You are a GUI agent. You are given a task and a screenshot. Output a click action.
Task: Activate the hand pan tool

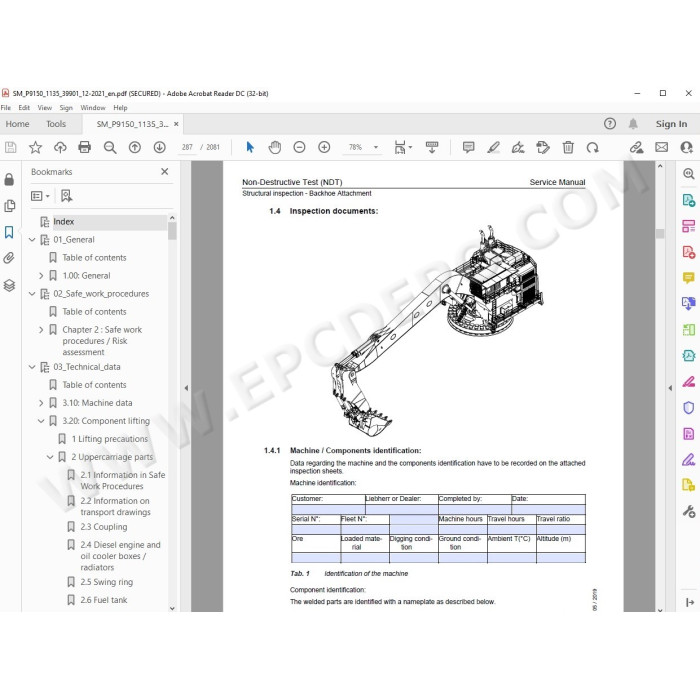pos(275,147)
